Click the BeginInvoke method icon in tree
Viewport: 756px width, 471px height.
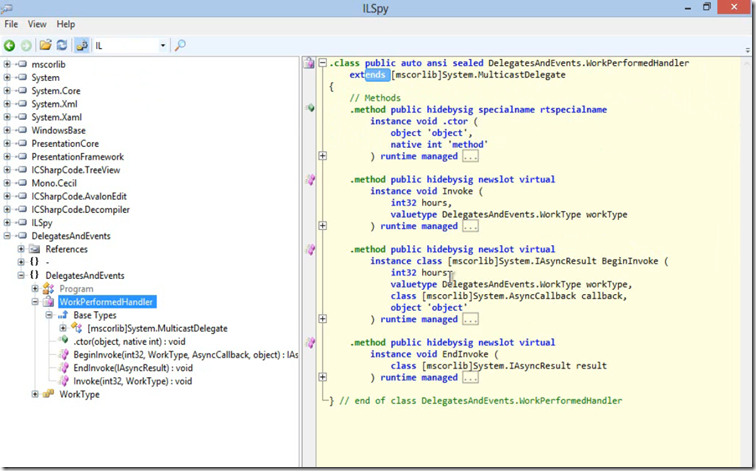(63, 355)
